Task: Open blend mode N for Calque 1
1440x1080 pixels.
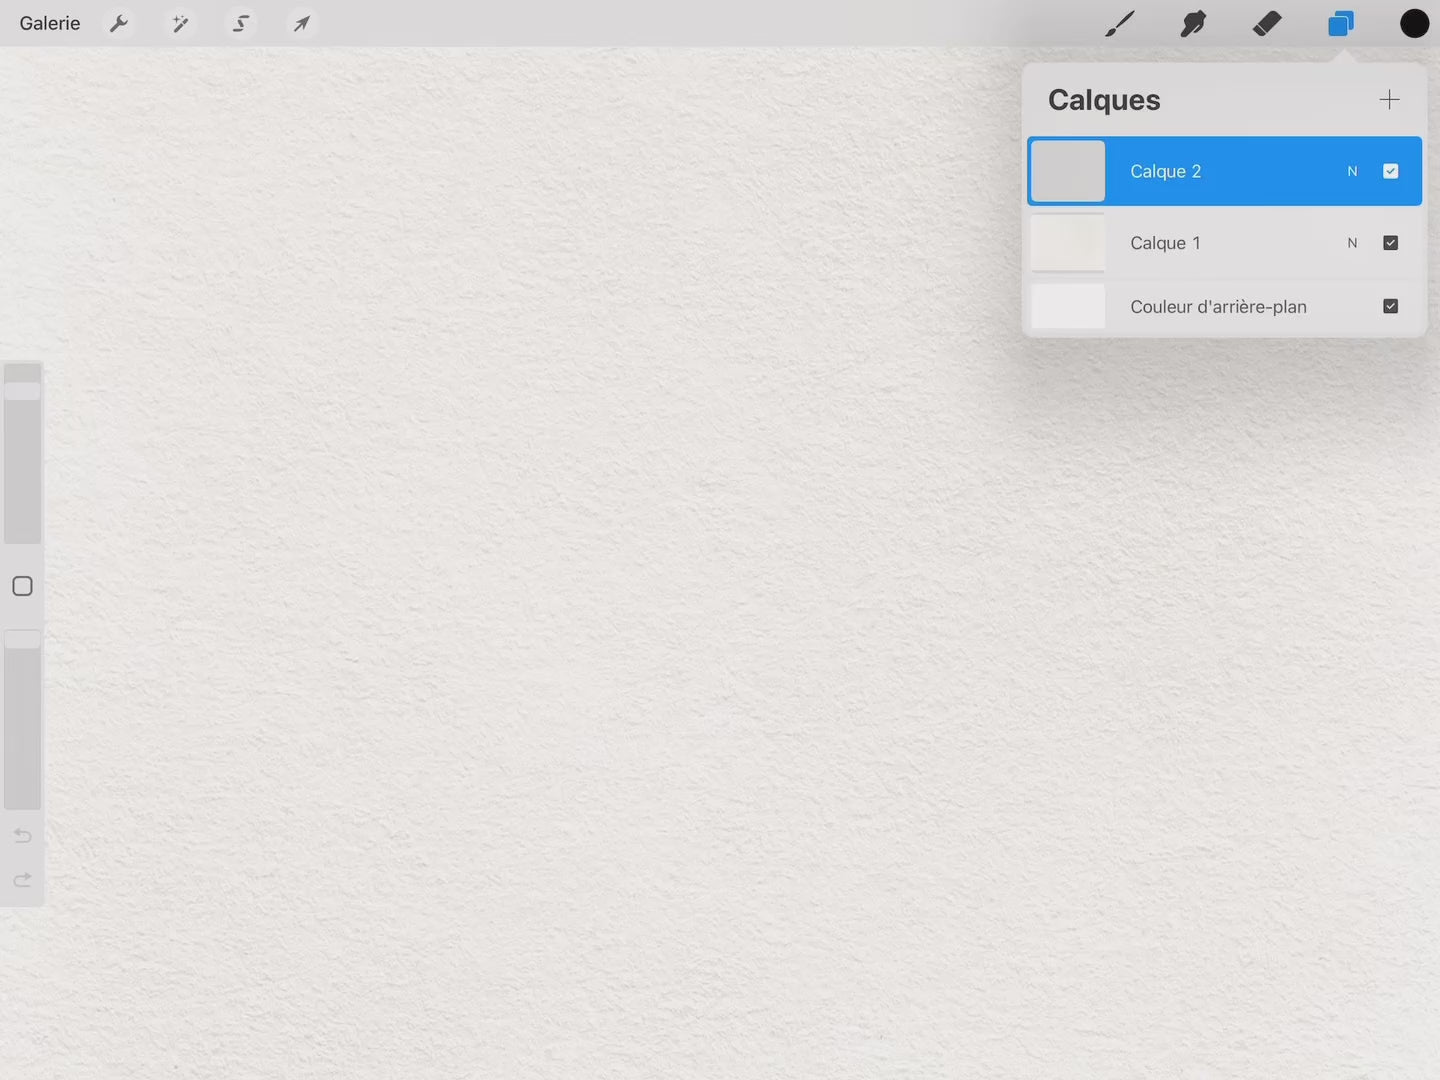Action: click(x=1352, y=243)
